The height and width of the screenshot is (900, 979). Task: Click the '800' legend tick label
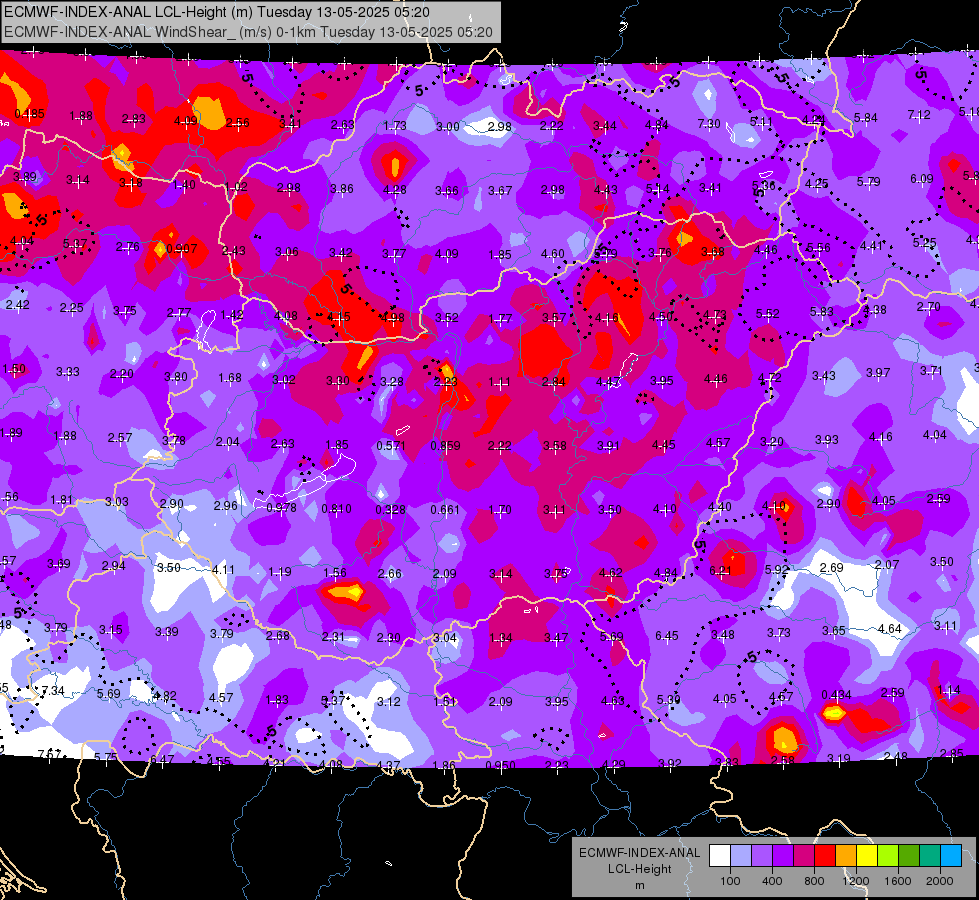814,881
